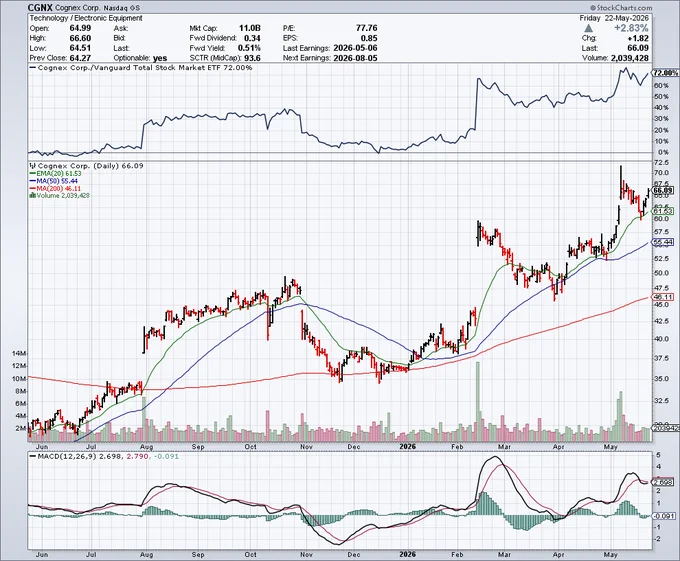This screenshot has width=680, height=561.
Task: Click the MA(50) 55.44 legend entry
Action: click(54, 181)
